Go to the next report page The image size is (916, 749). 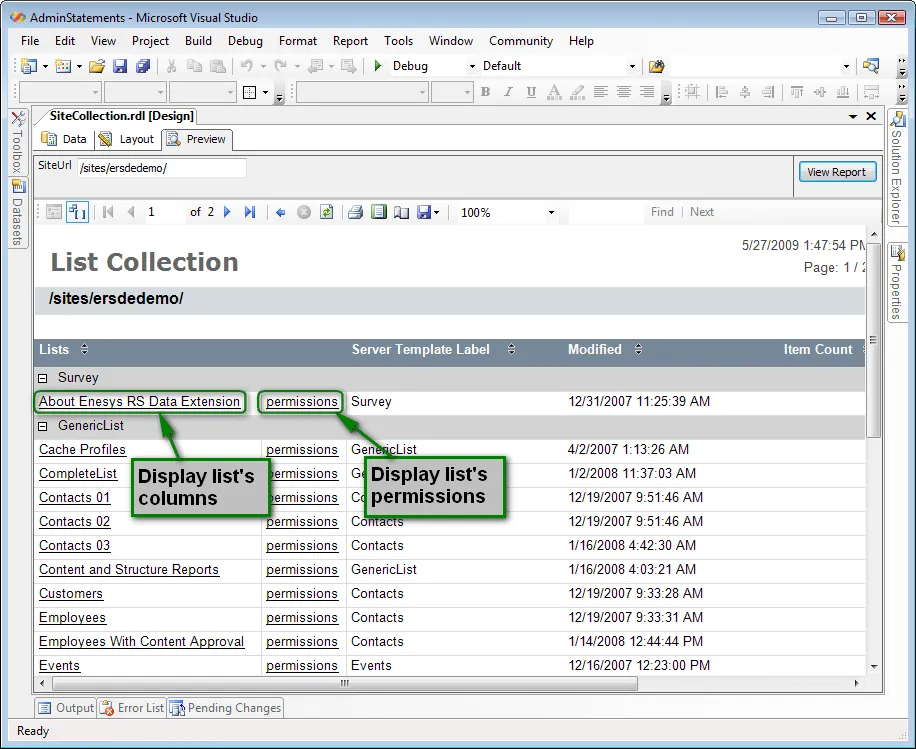pos(228,212)
